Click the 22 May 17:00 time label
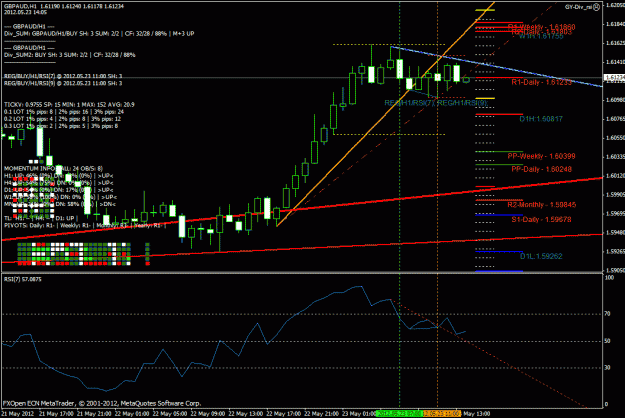 pyautogui.click(x=284, y=414)
